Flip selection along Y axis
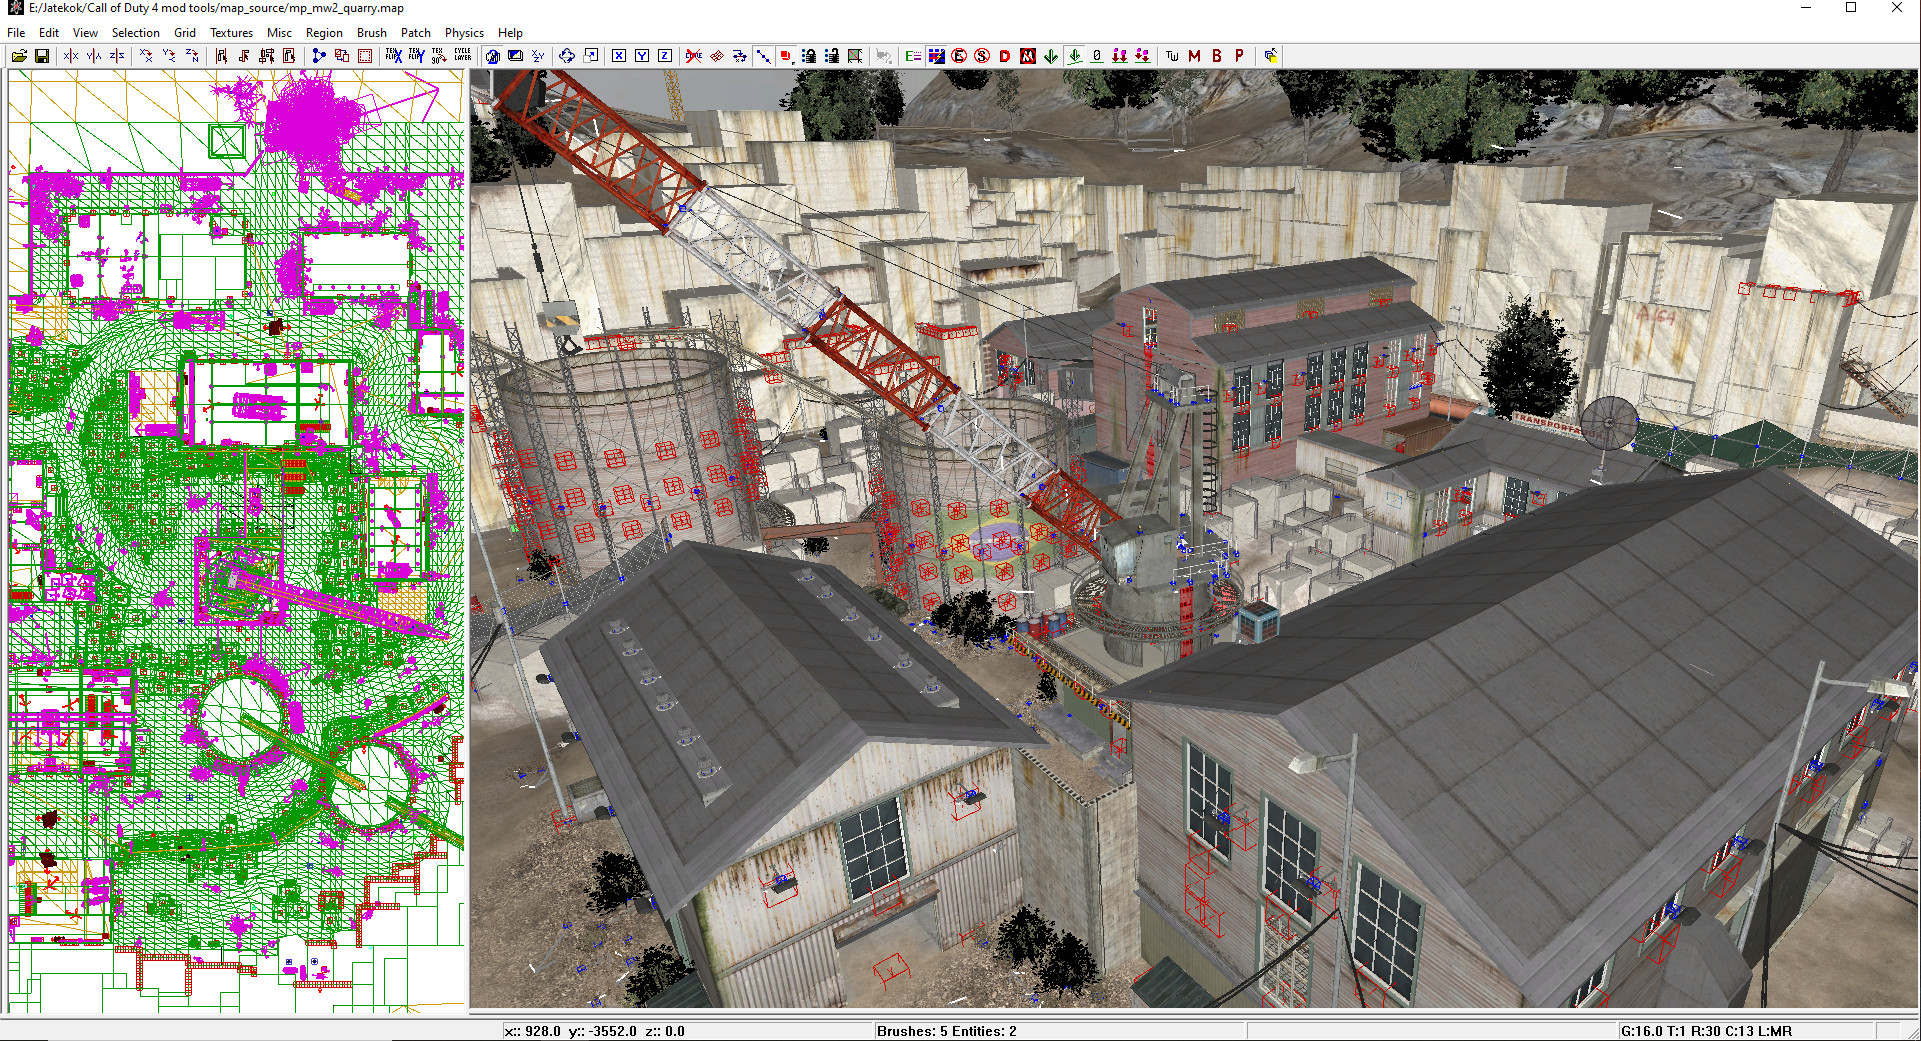Screen dimensions: 1921x1041 click(x=94, y=56)
